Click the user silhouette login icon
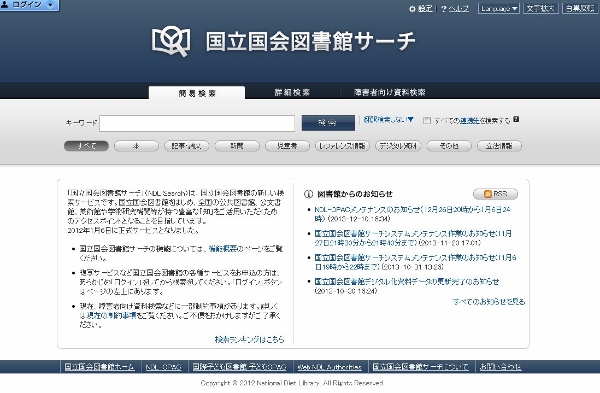The height and width of the screenshot is (393, 600). pyautogui.click(x=5, y=5)
